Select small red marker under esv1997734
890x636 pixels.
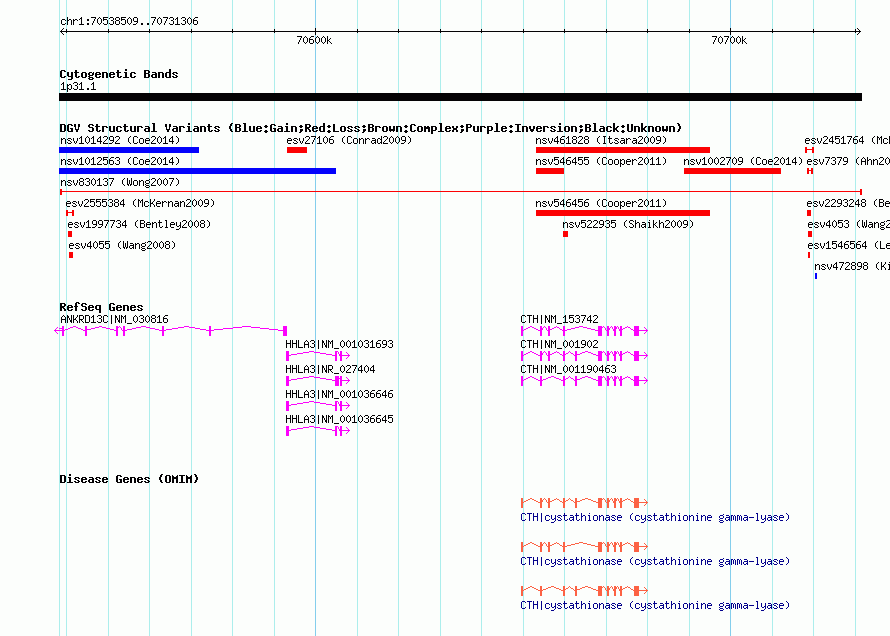70,234
